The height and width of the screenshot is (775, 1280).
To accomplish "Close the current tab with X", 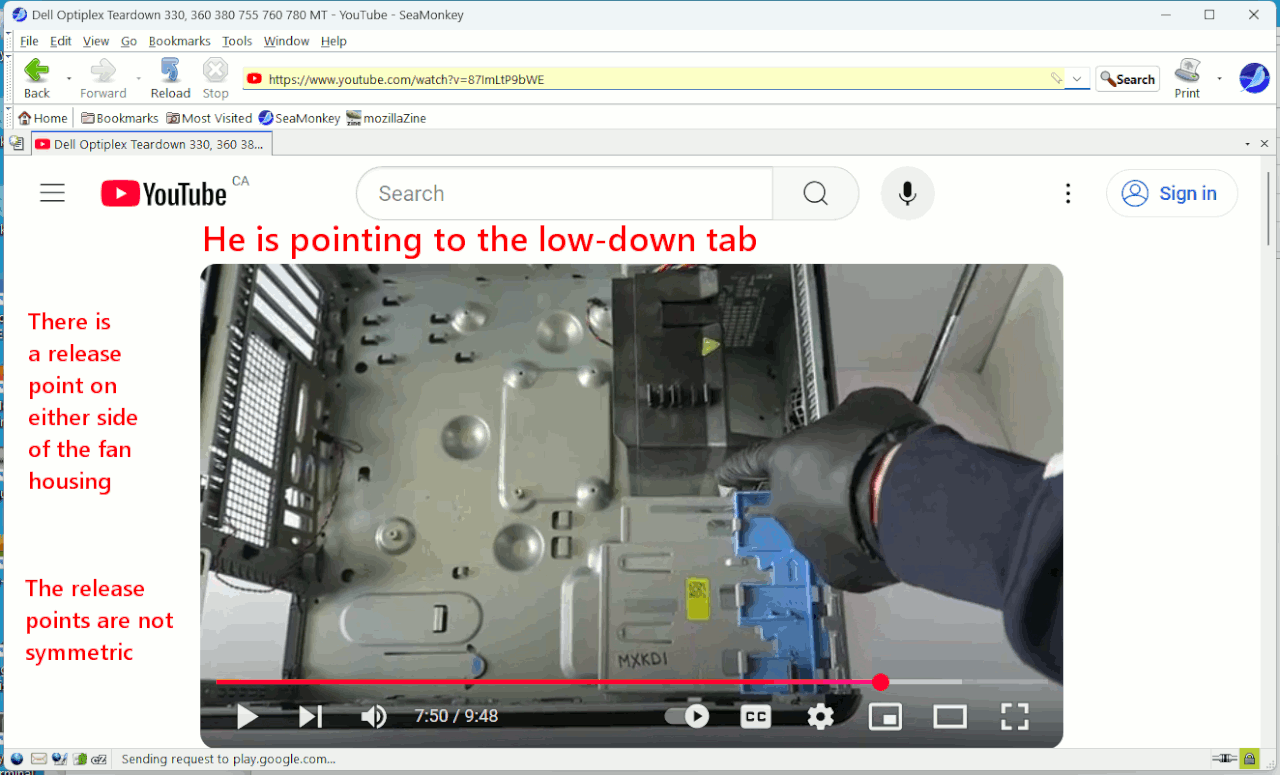I will [1264, 144].
